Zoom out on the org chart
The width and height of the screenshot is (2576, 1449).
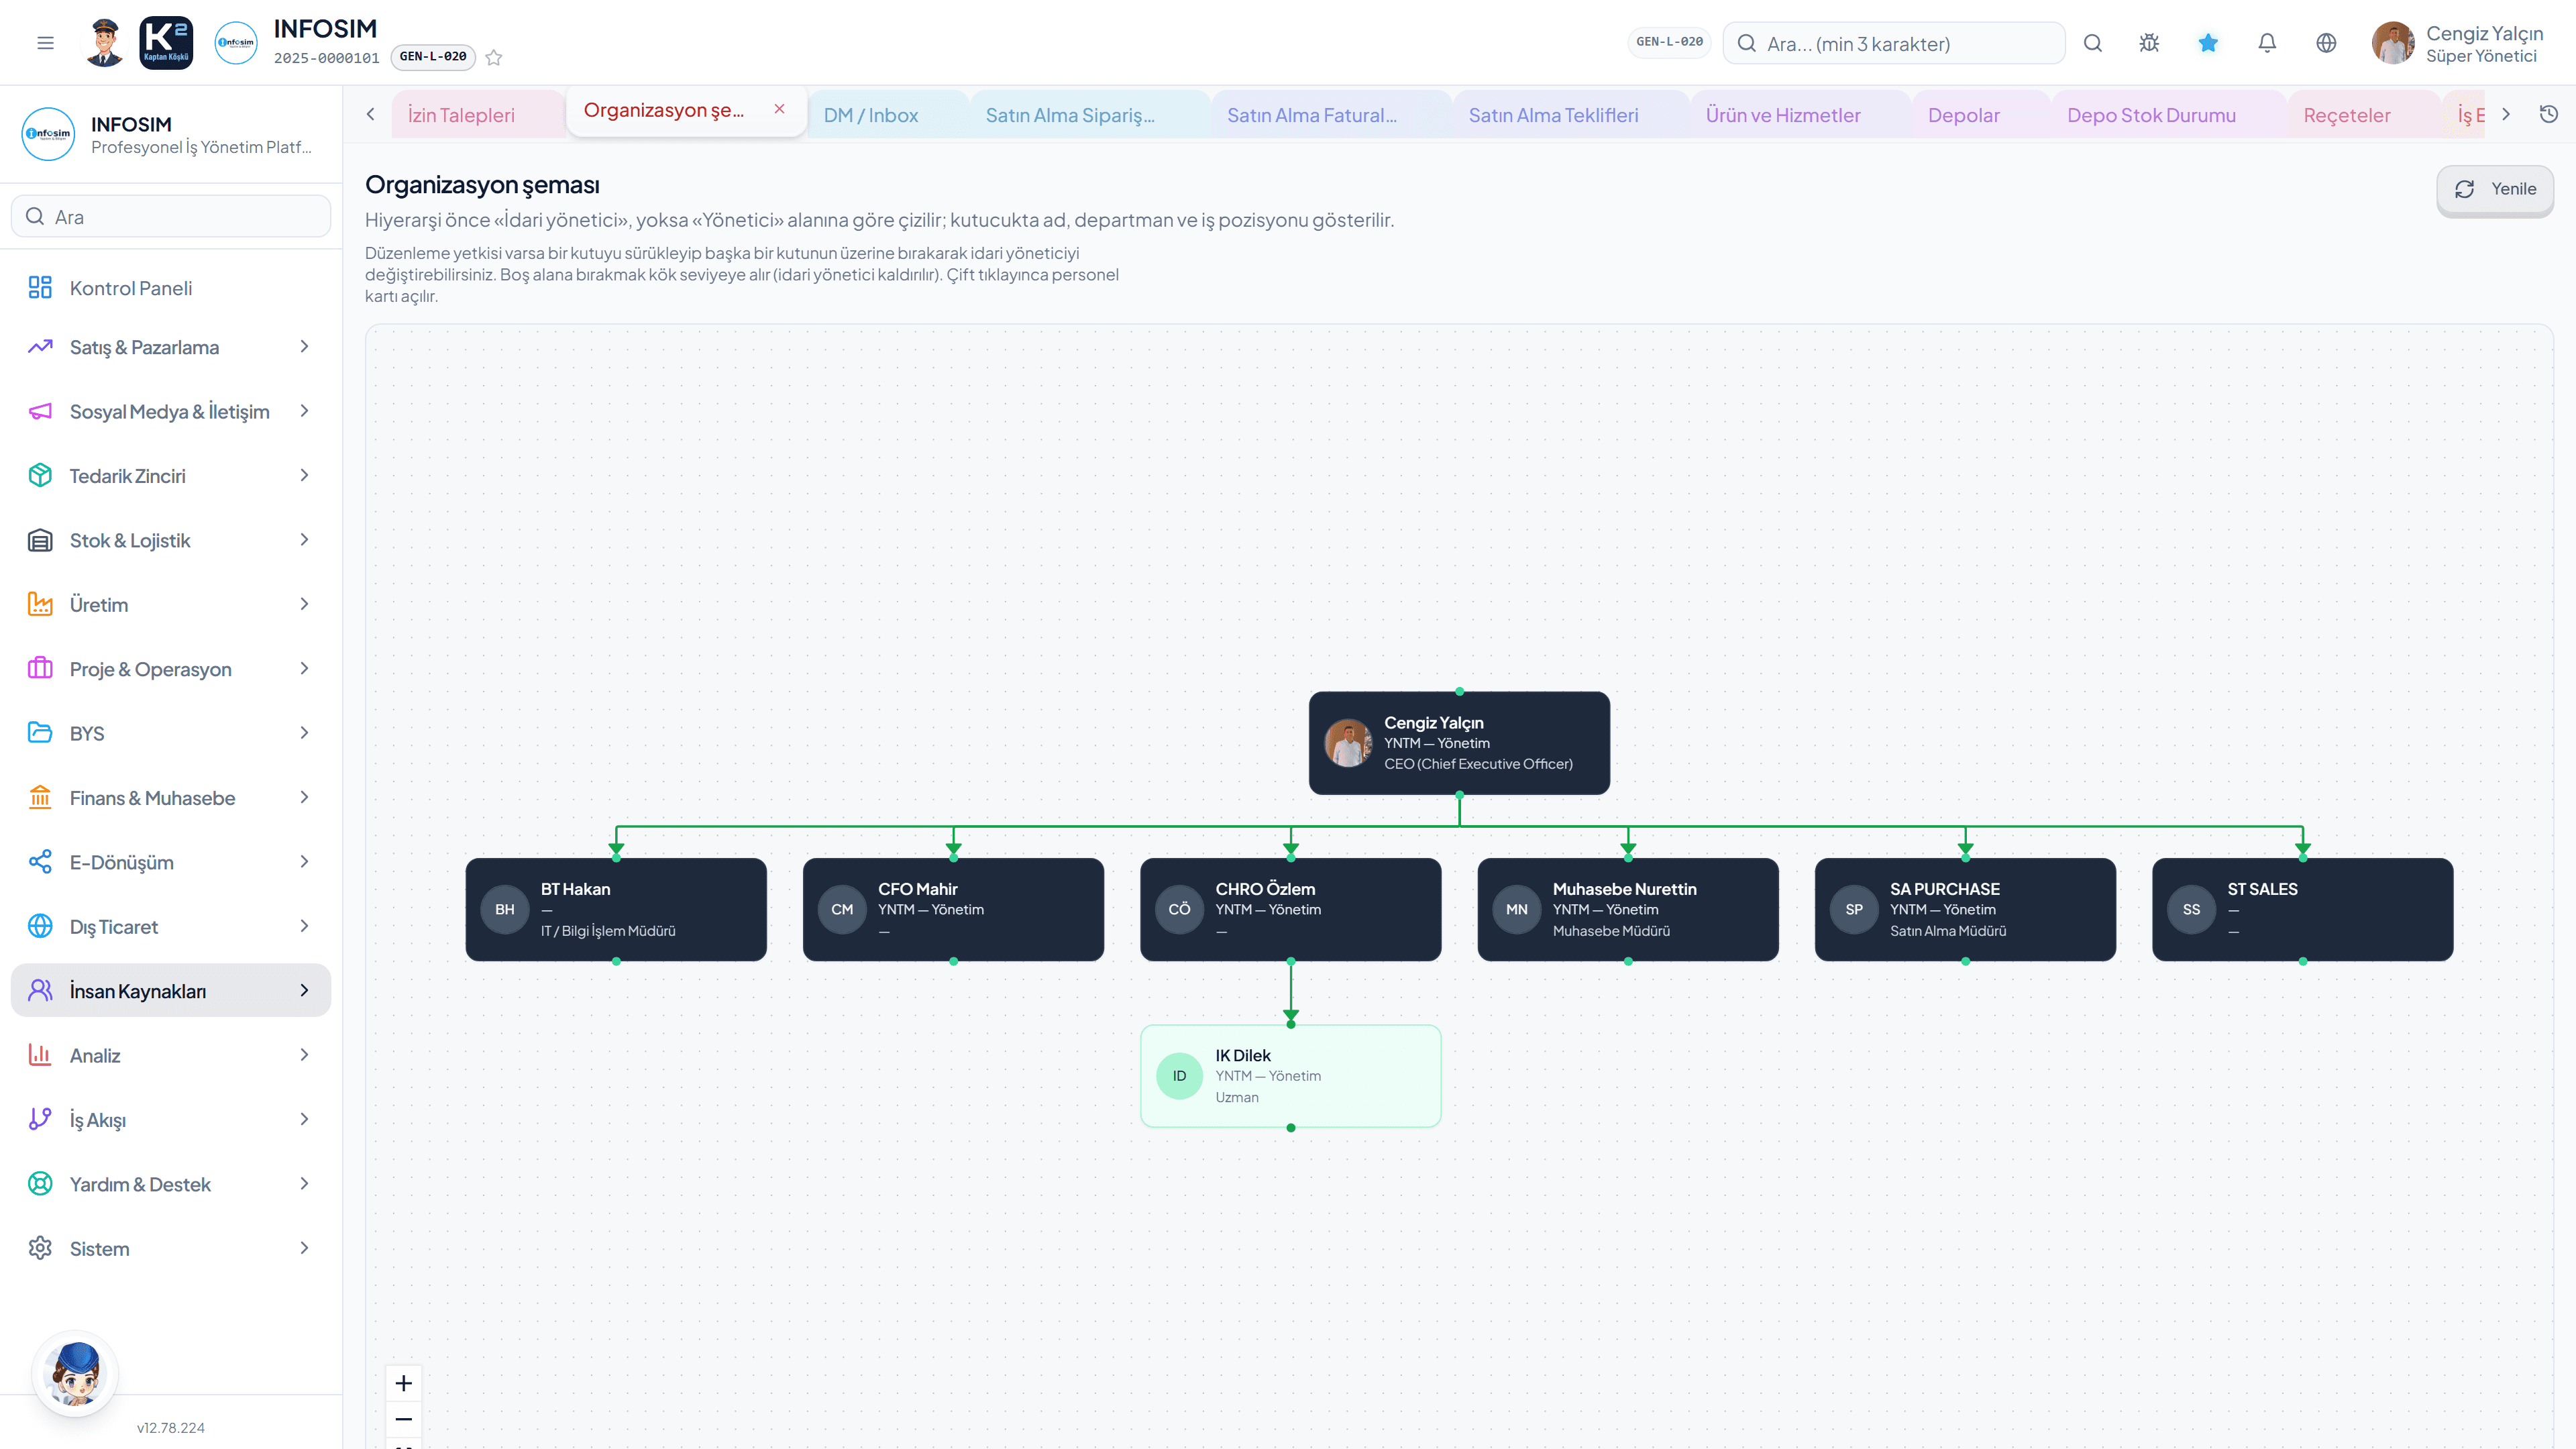tap(404, 1419)
